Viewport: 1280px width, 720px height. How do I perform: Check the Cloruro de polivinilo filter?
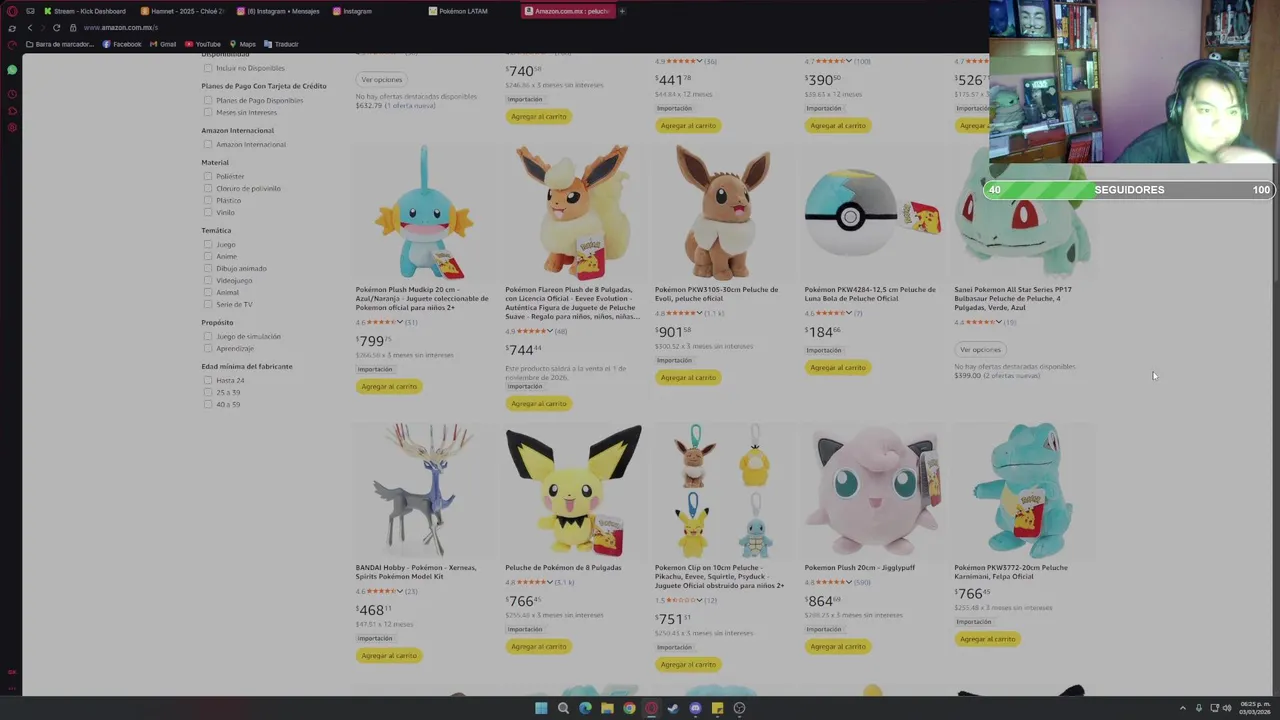[x=208, y=188]
